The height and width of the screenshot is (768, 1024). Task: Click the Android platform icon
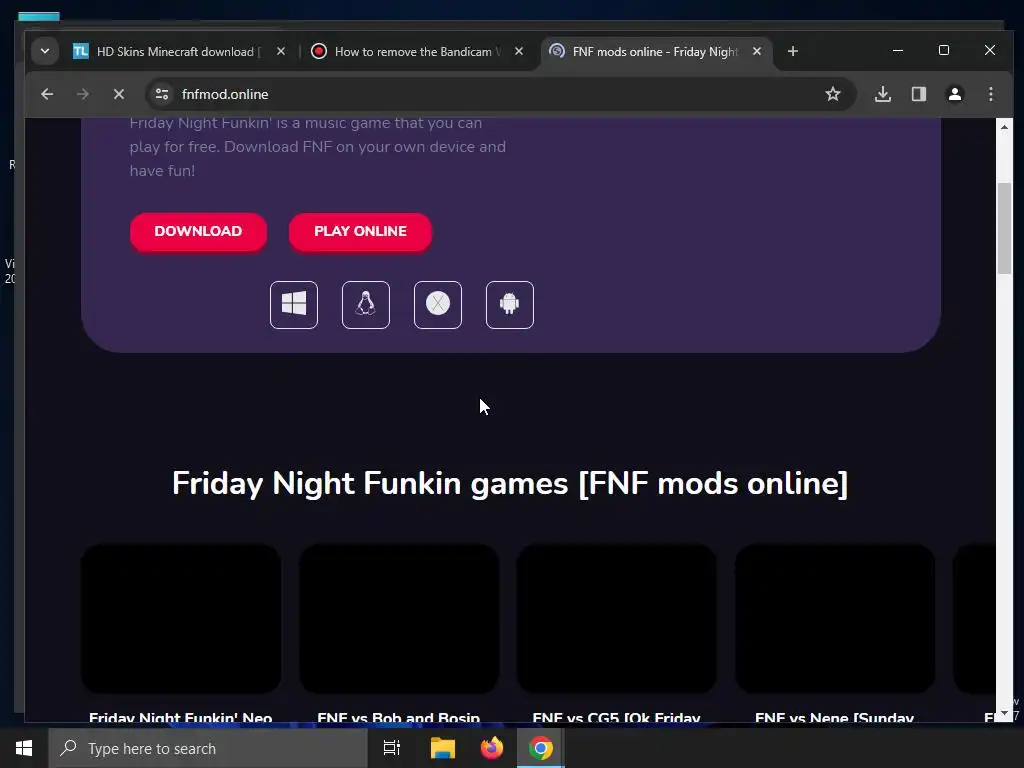509,305
